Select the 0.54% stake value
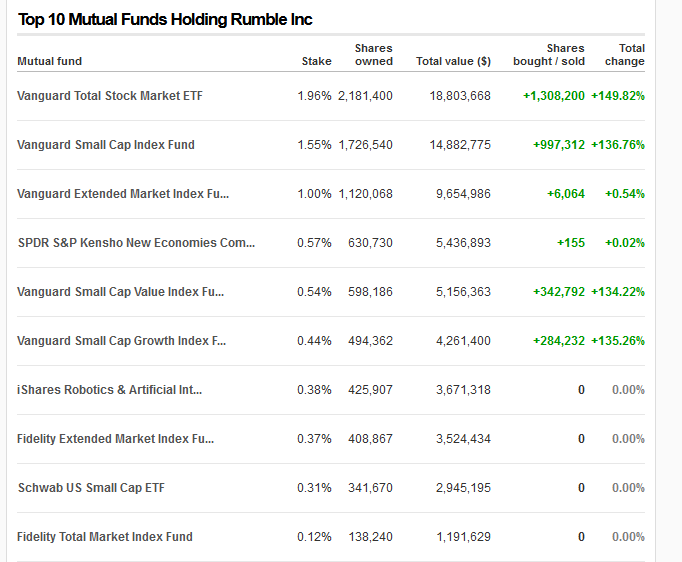Viewport: 682px width, 562px height. point(314,292)
